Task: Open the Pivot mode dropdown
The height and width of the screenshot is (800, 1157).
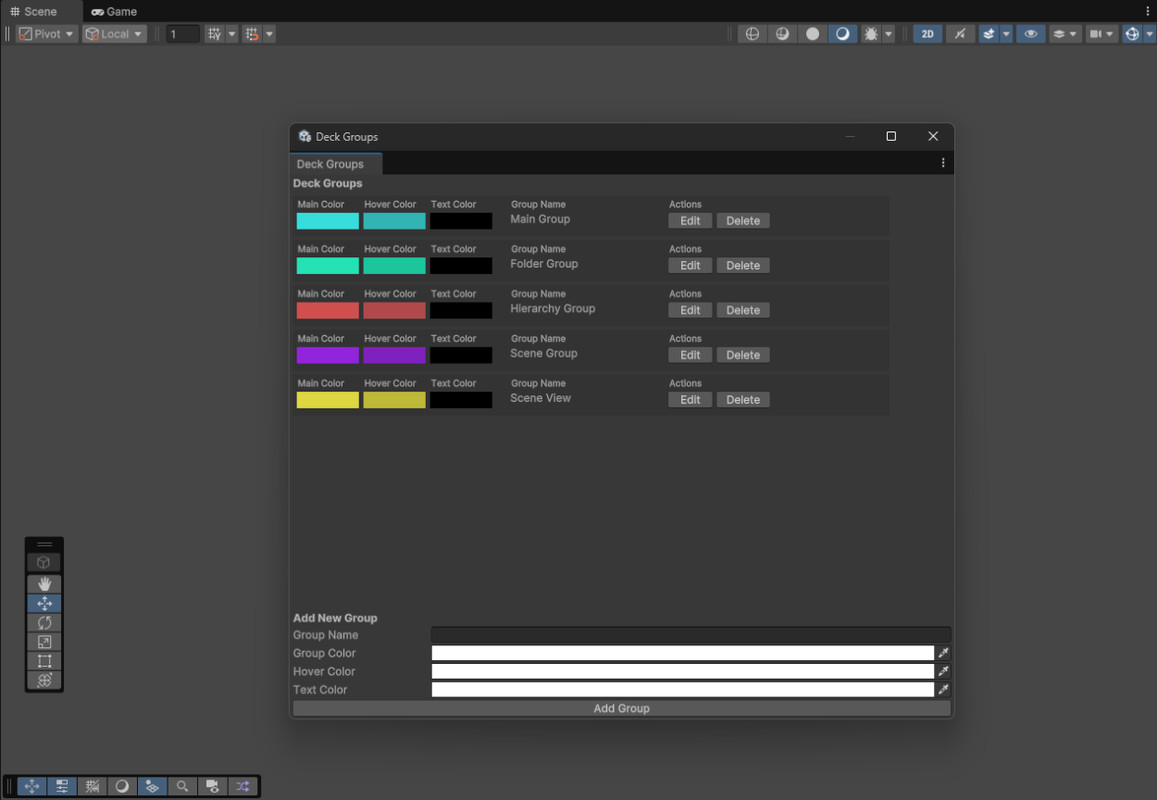Action: point(45,33)
